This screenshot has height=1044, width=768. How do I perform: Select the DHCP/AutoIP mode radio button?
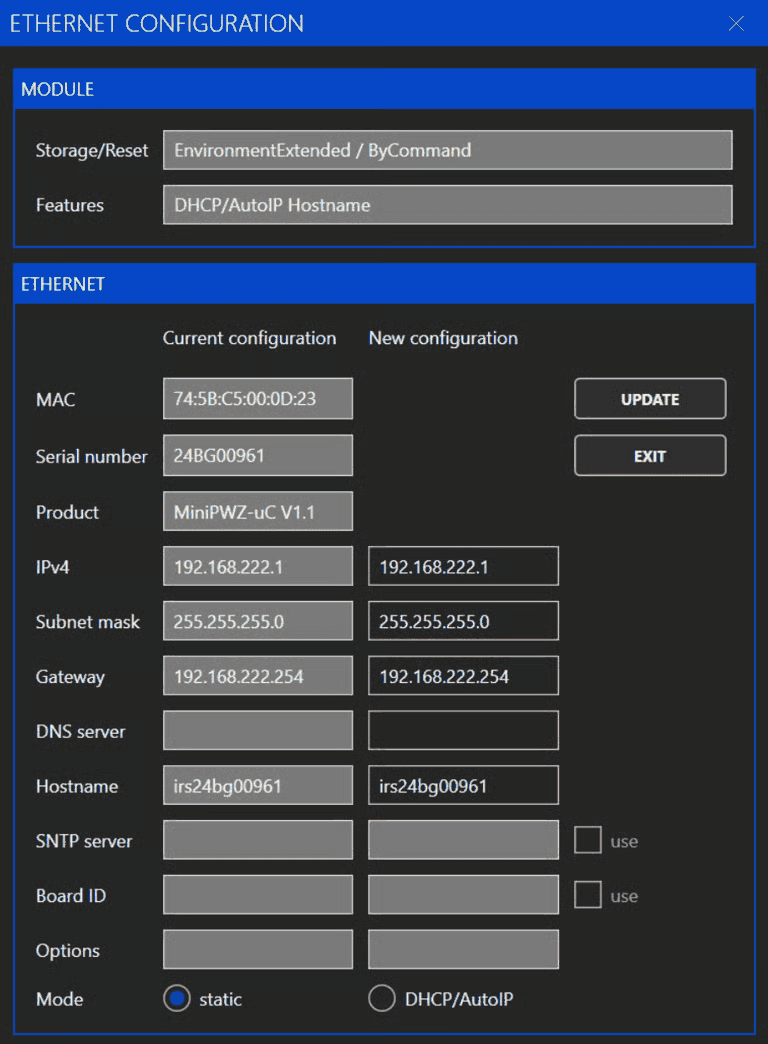pos(382,999)
